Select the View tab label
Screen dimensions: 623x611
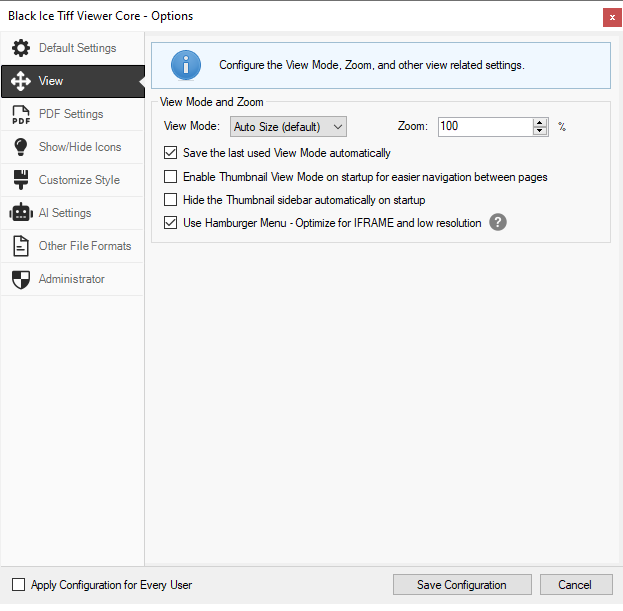click(50, 81)
